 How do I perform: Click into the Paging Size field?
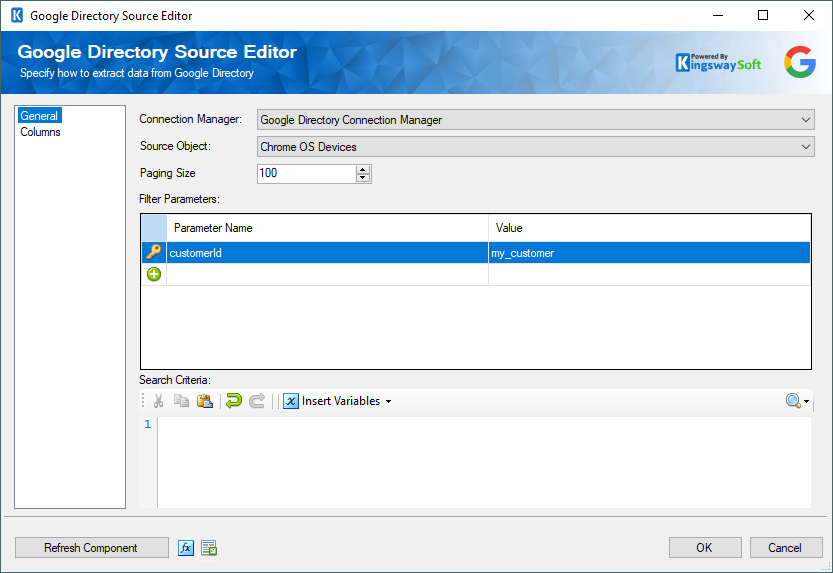307,173
